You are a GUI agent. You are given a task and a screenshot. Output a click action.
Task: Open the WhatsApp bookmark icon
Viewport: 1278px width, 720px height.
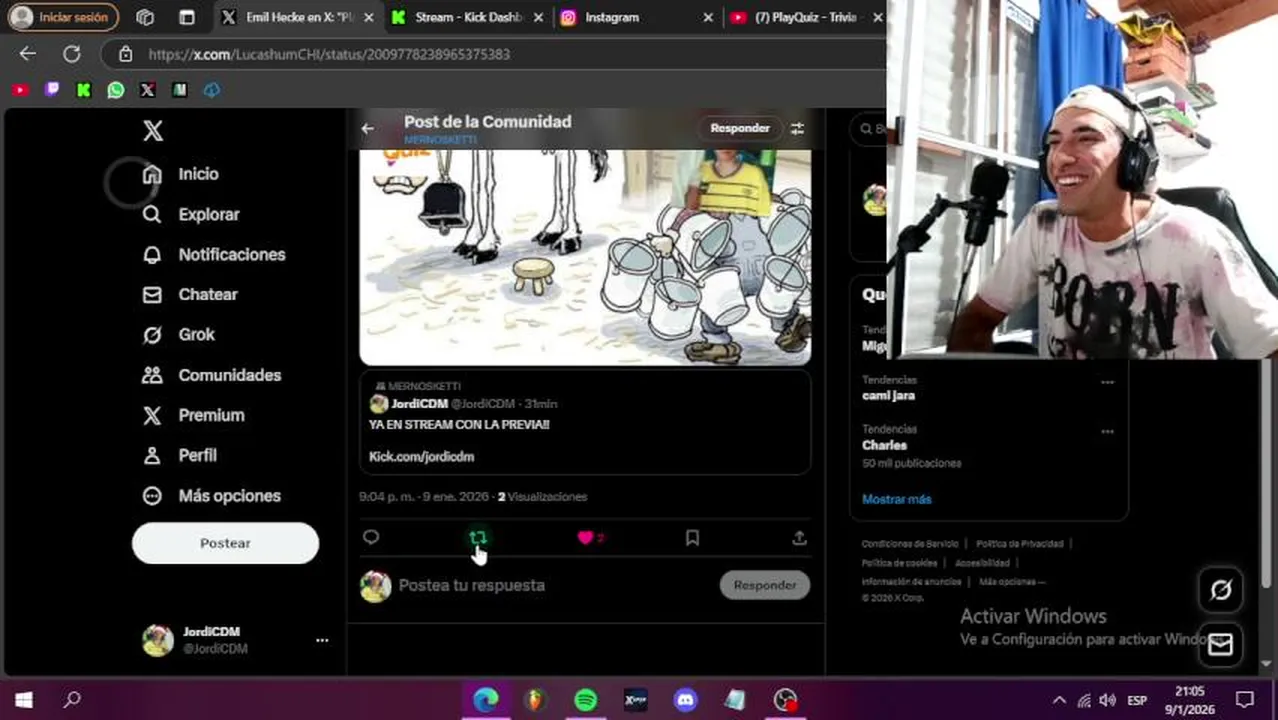click(x=116, y=90)
